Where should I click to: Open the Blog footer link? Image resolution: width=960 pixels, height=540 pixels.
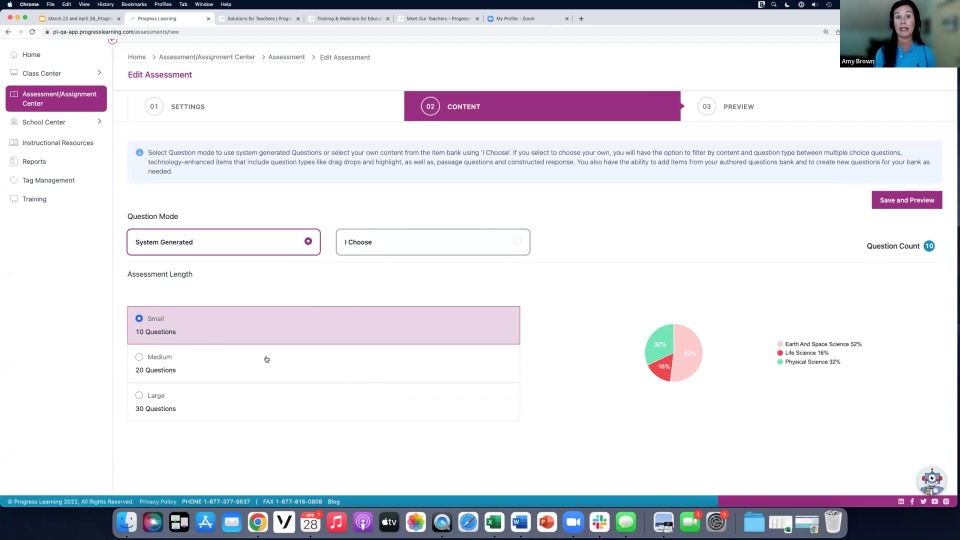click(x=334, y=501)
